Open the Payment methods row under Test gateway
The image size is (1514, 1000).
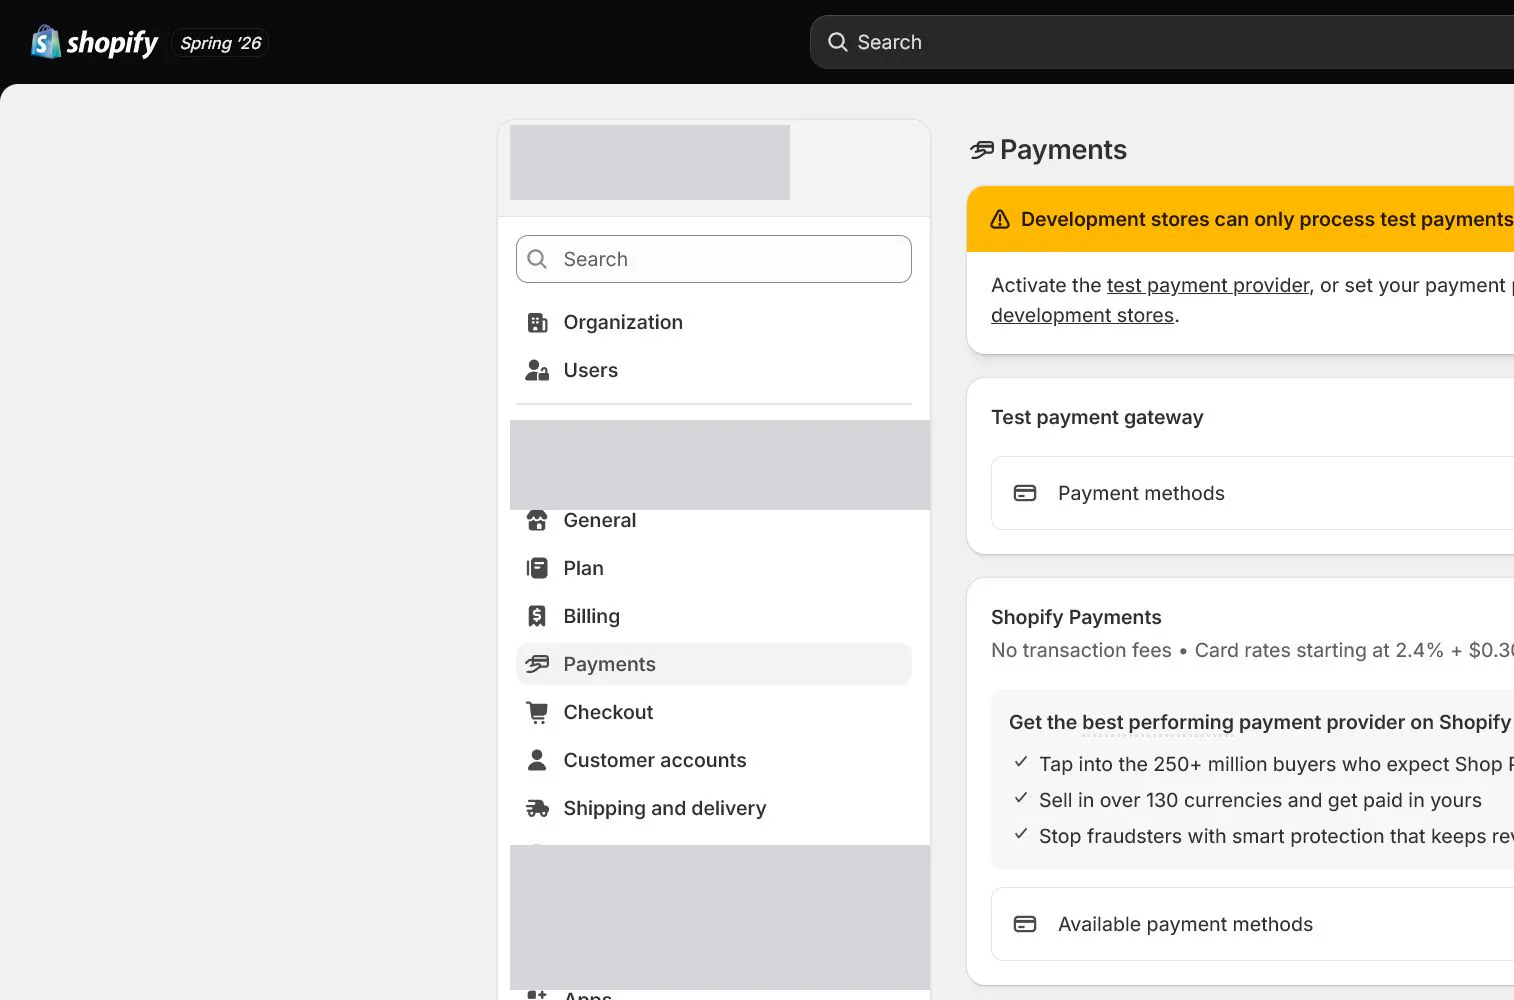(x=1252, y=493)
